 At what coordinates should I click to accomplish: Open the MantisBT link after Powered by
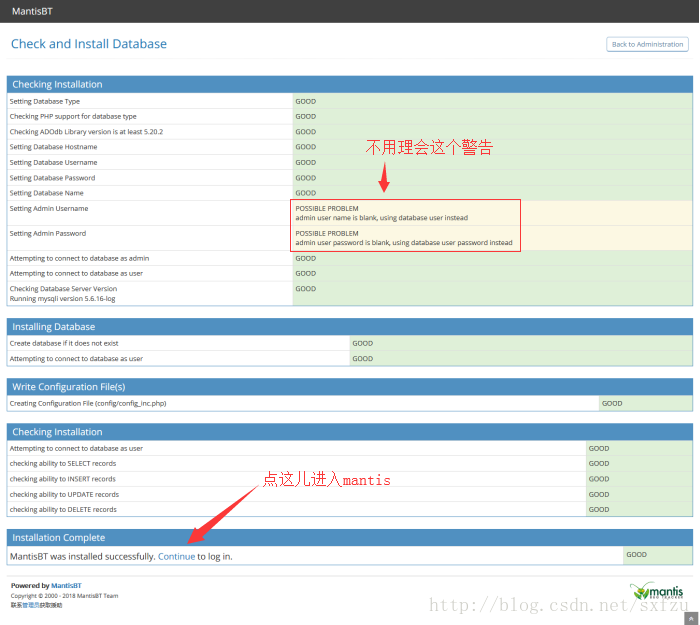[66, 585]
